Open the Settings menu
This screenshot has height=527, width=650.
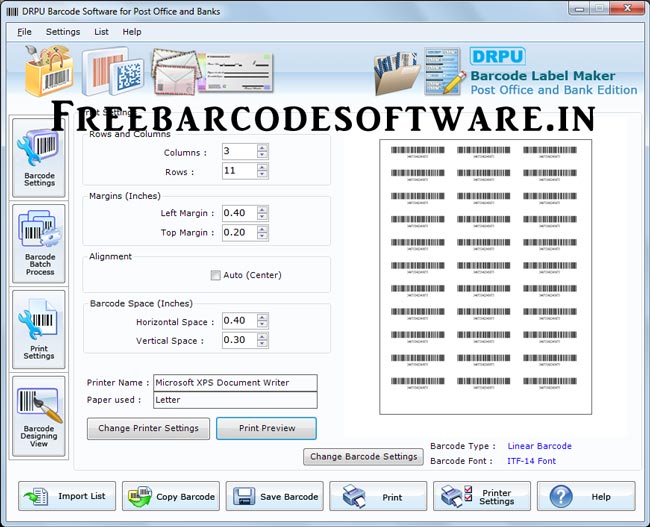pyautogui.click(x=63, y=32)
